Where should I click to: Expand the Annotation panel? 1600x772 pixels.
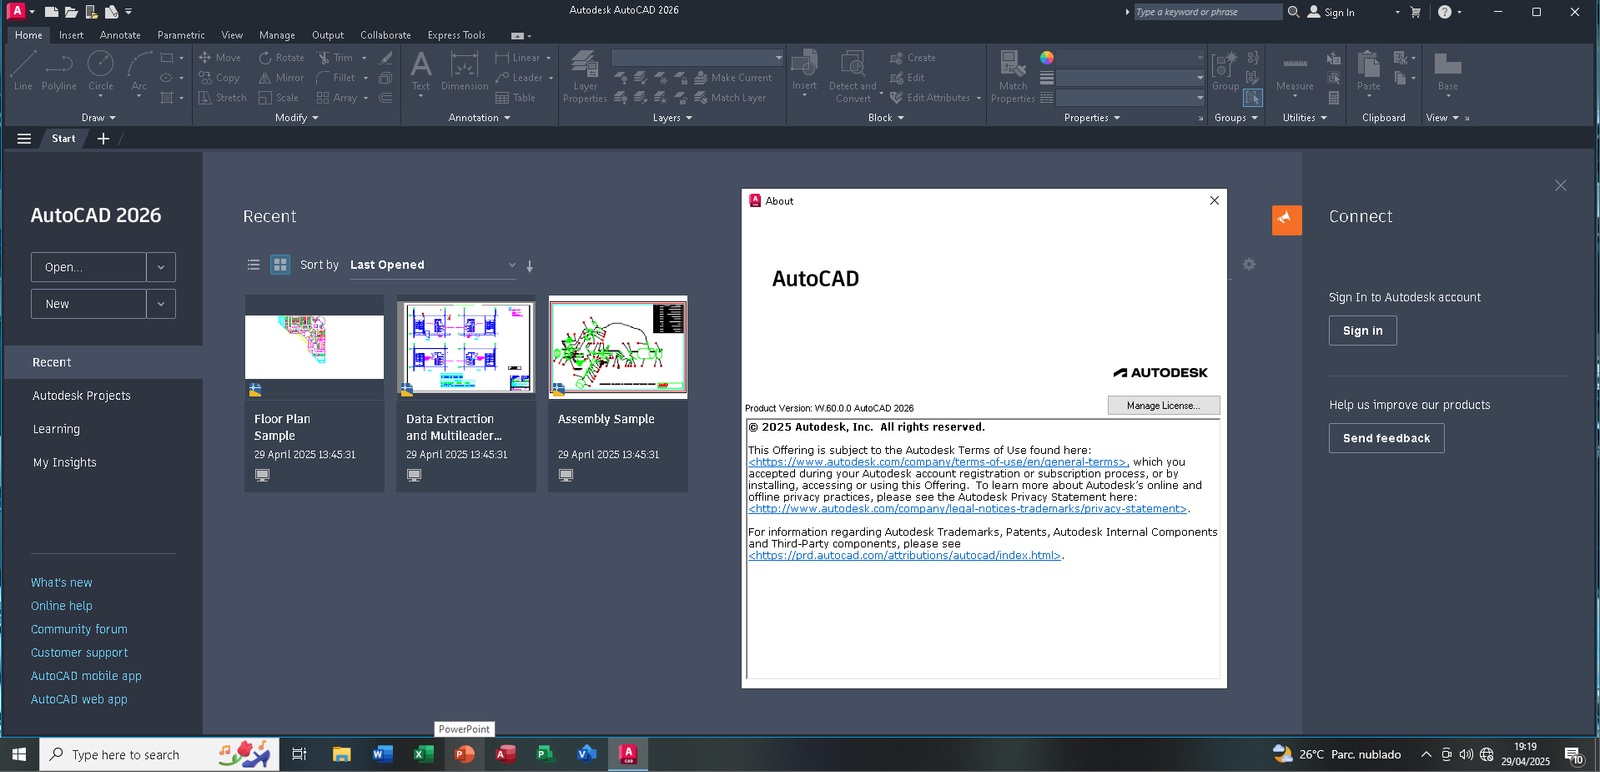(x=479, y=118)
